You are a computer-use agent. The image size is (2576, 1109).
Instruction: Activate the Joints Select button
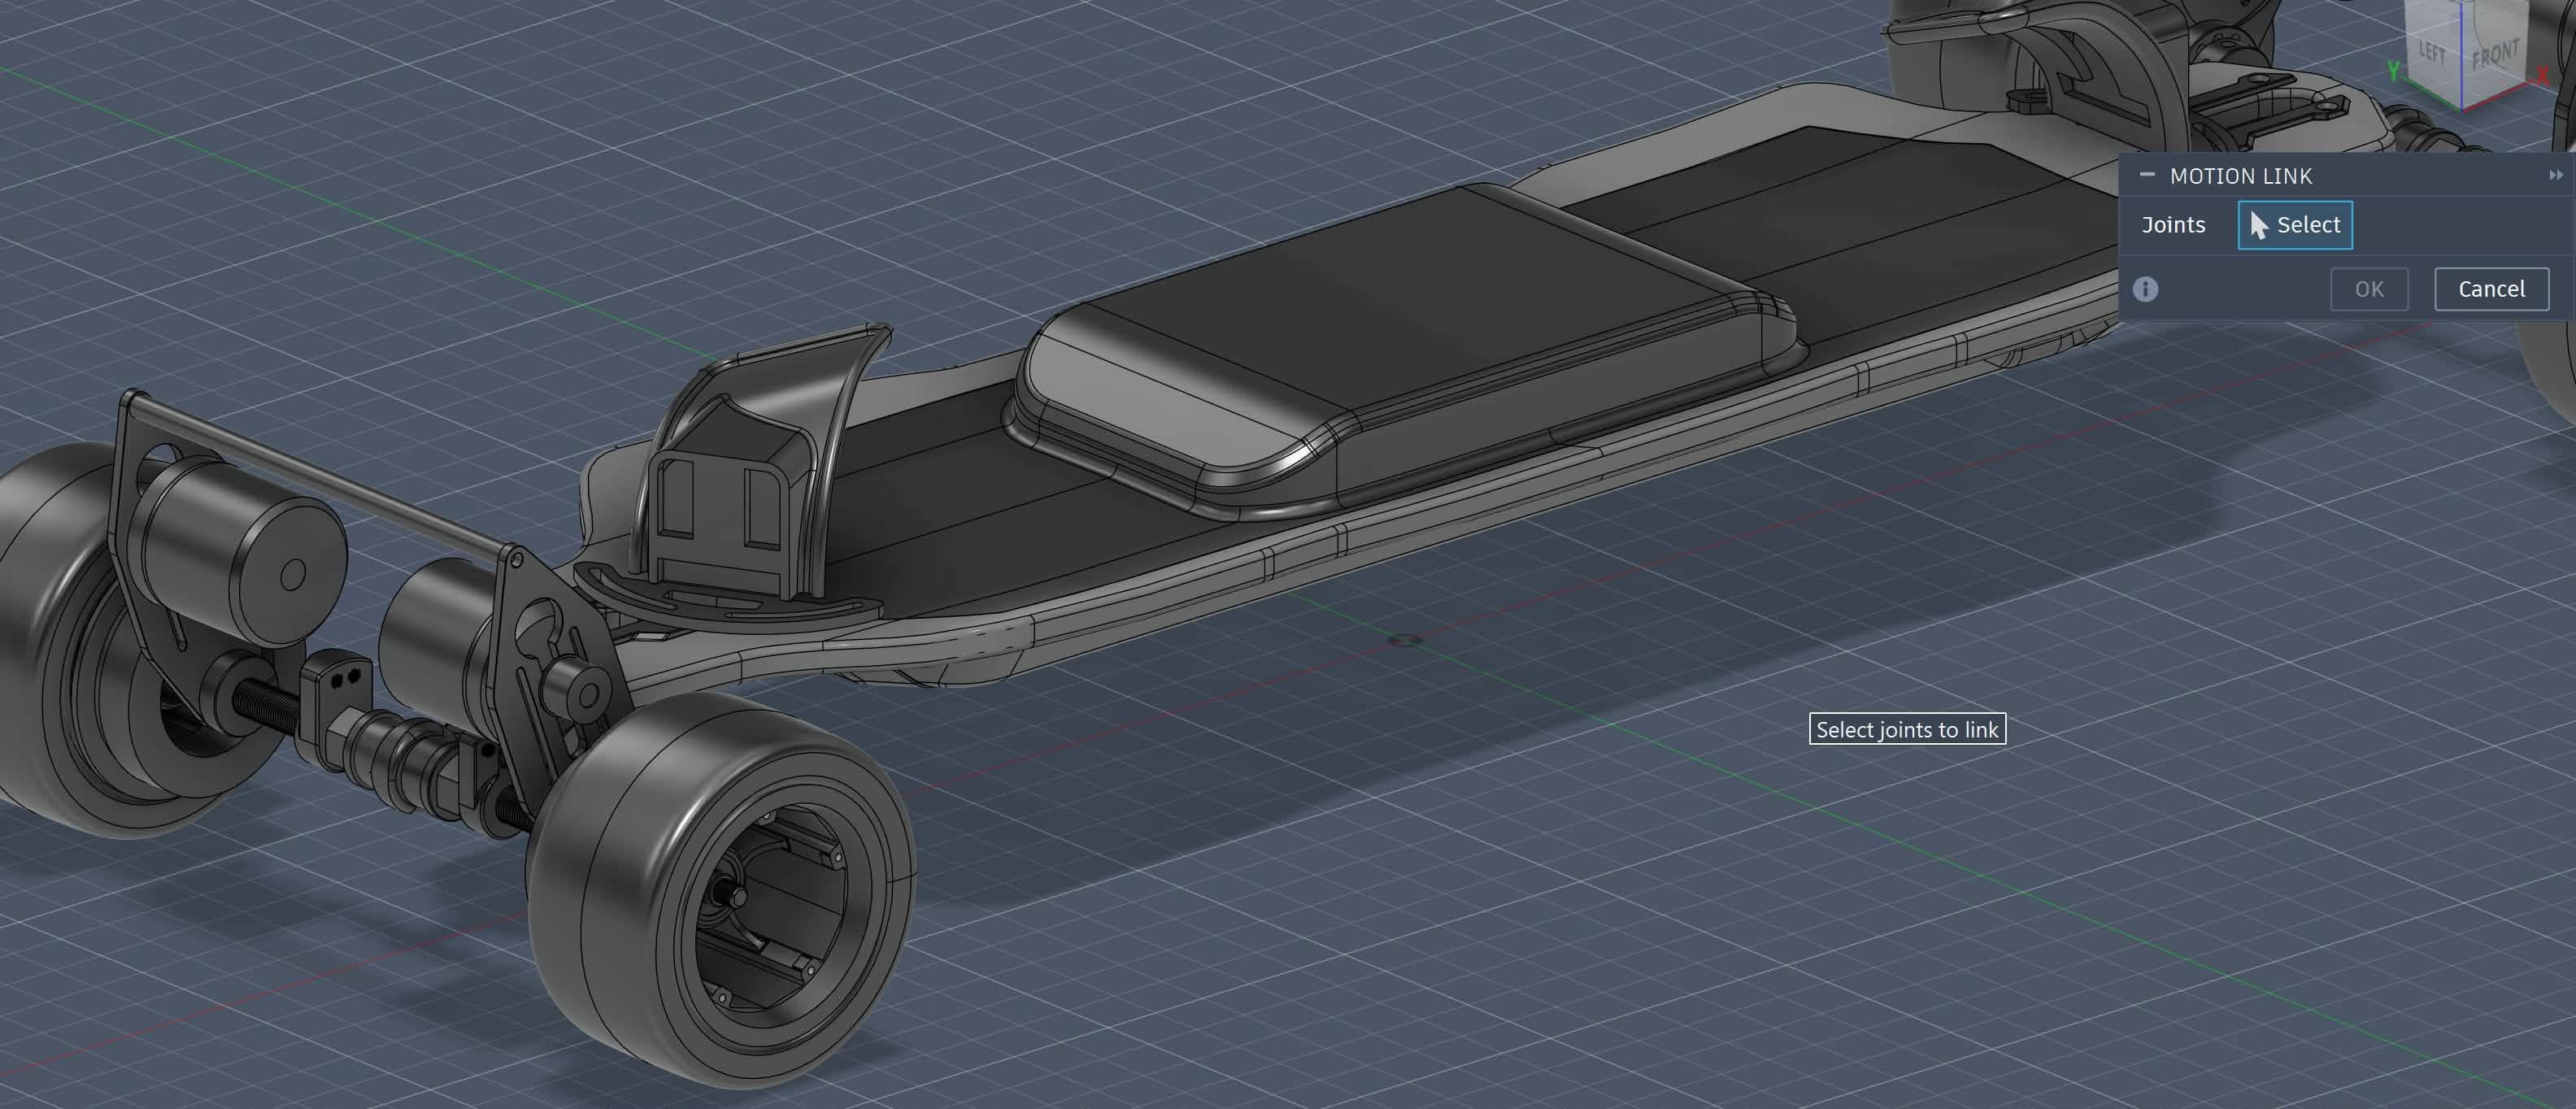tap(2294, 225)
